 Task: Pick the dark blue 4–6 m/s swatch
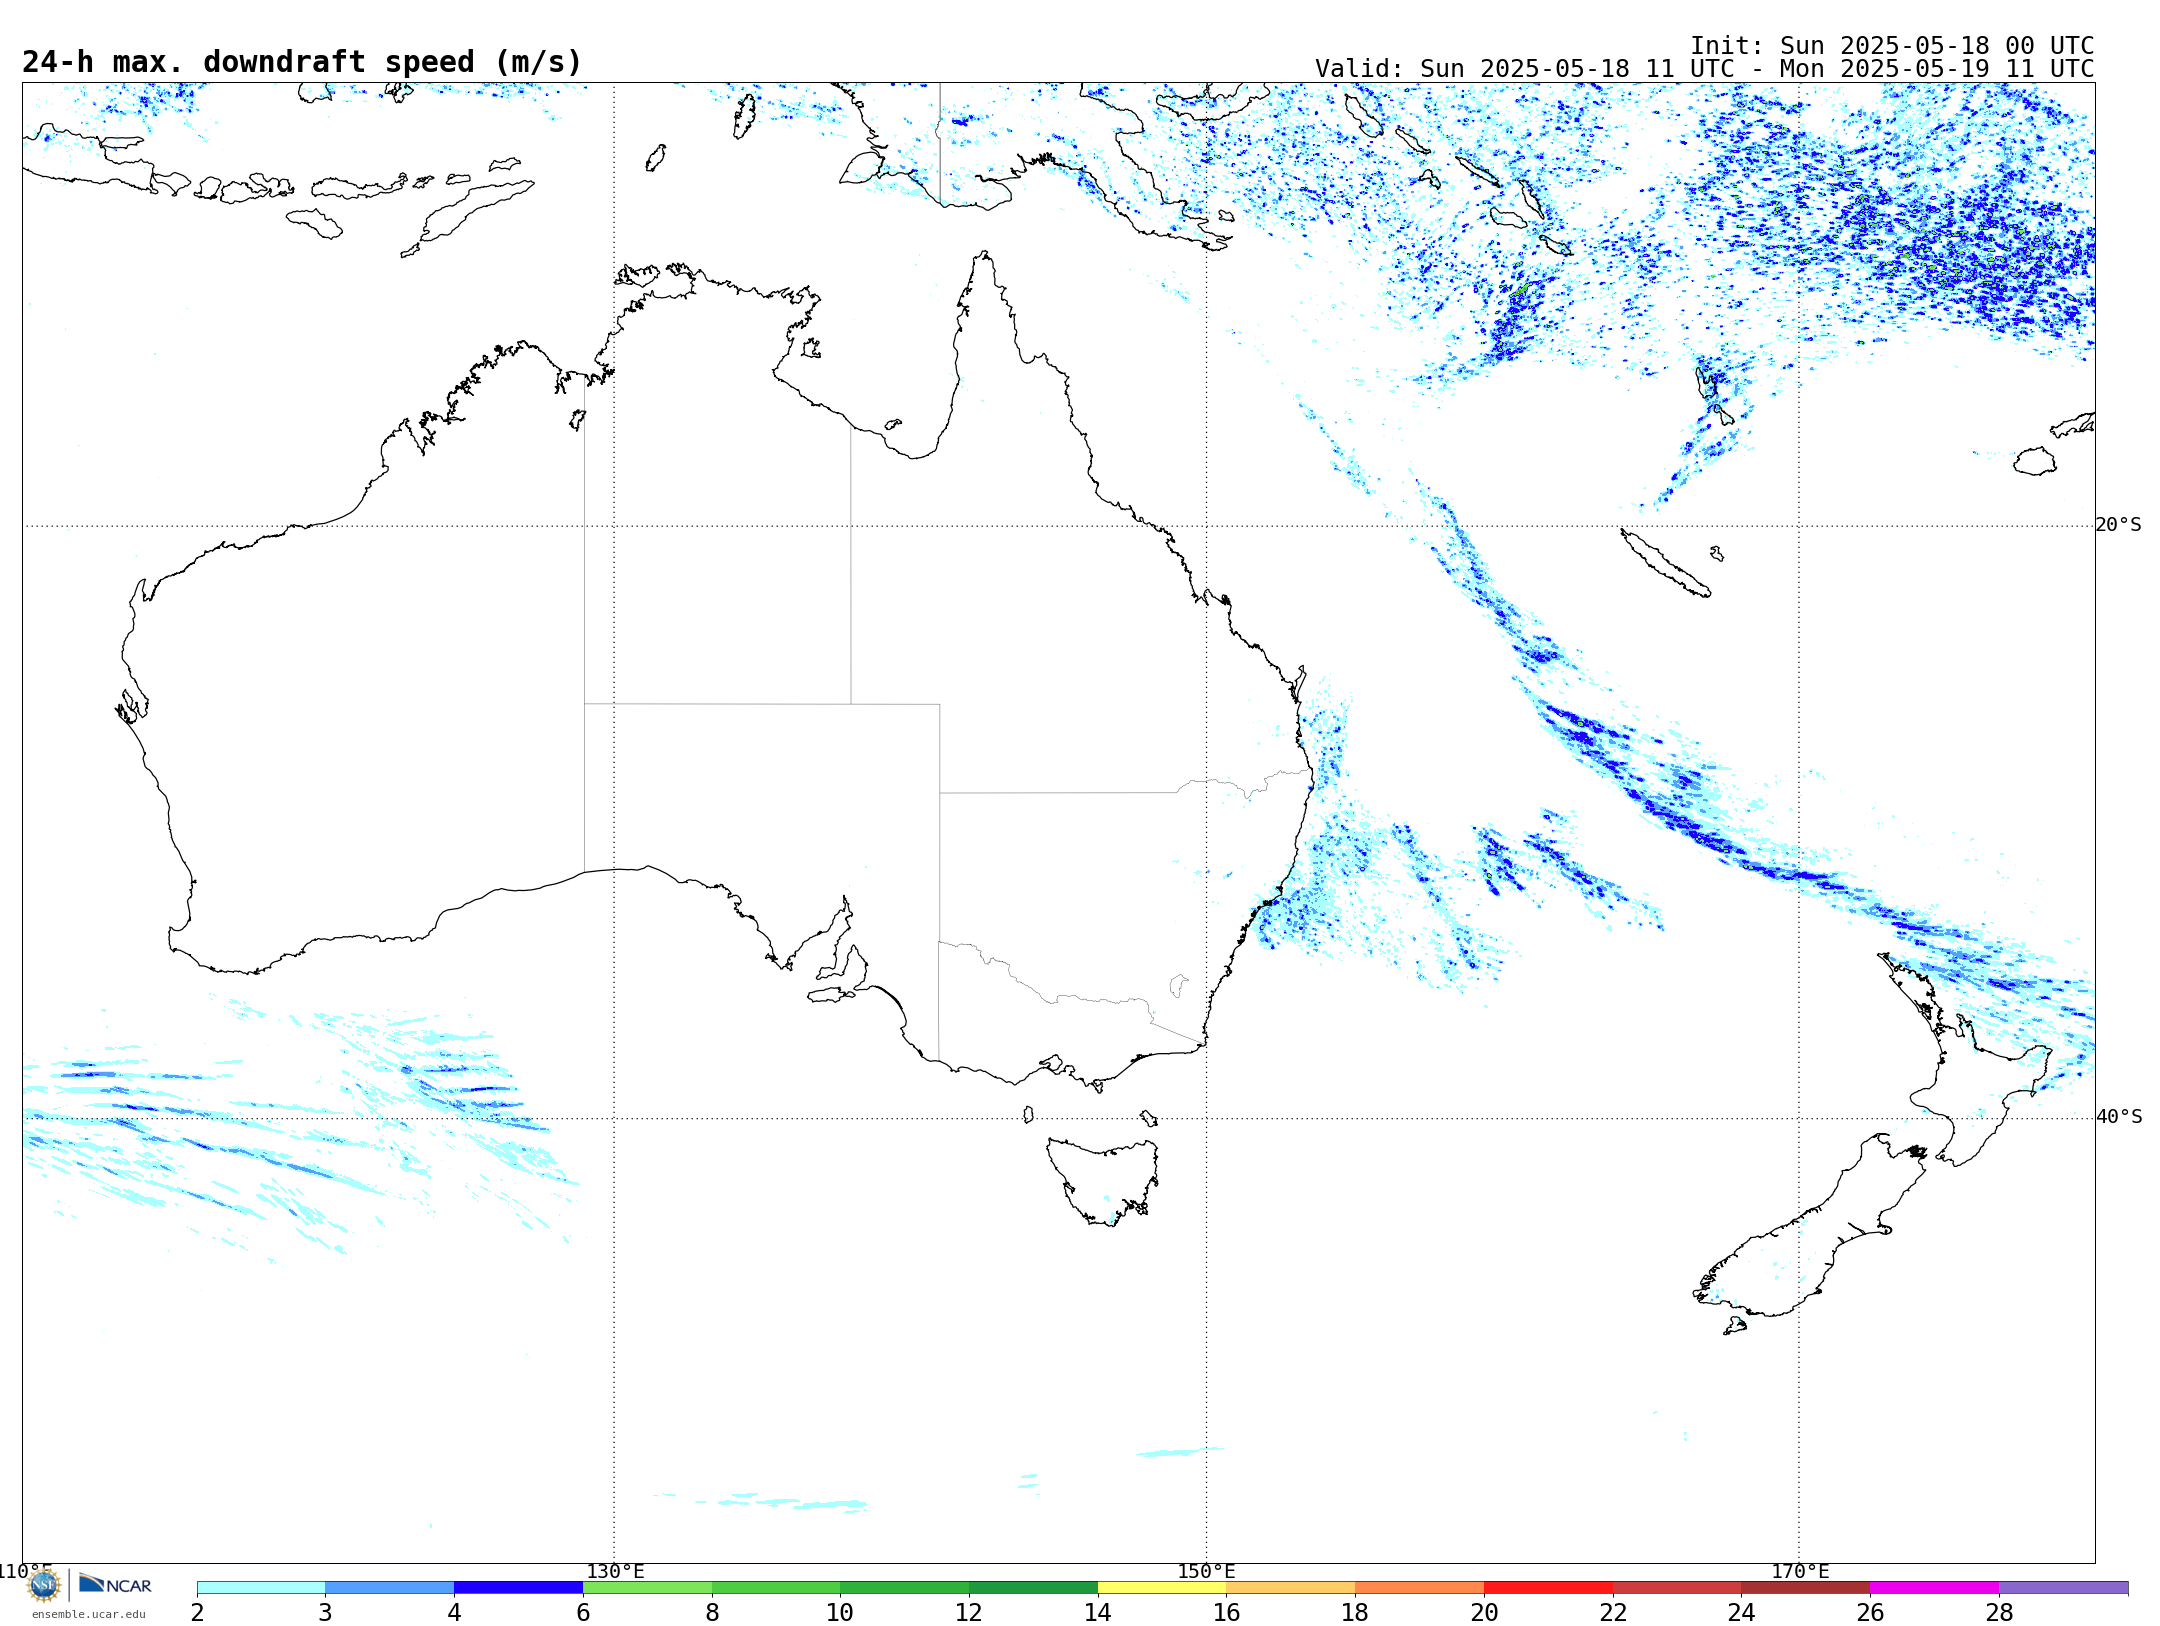click(x=518, y=1587)
